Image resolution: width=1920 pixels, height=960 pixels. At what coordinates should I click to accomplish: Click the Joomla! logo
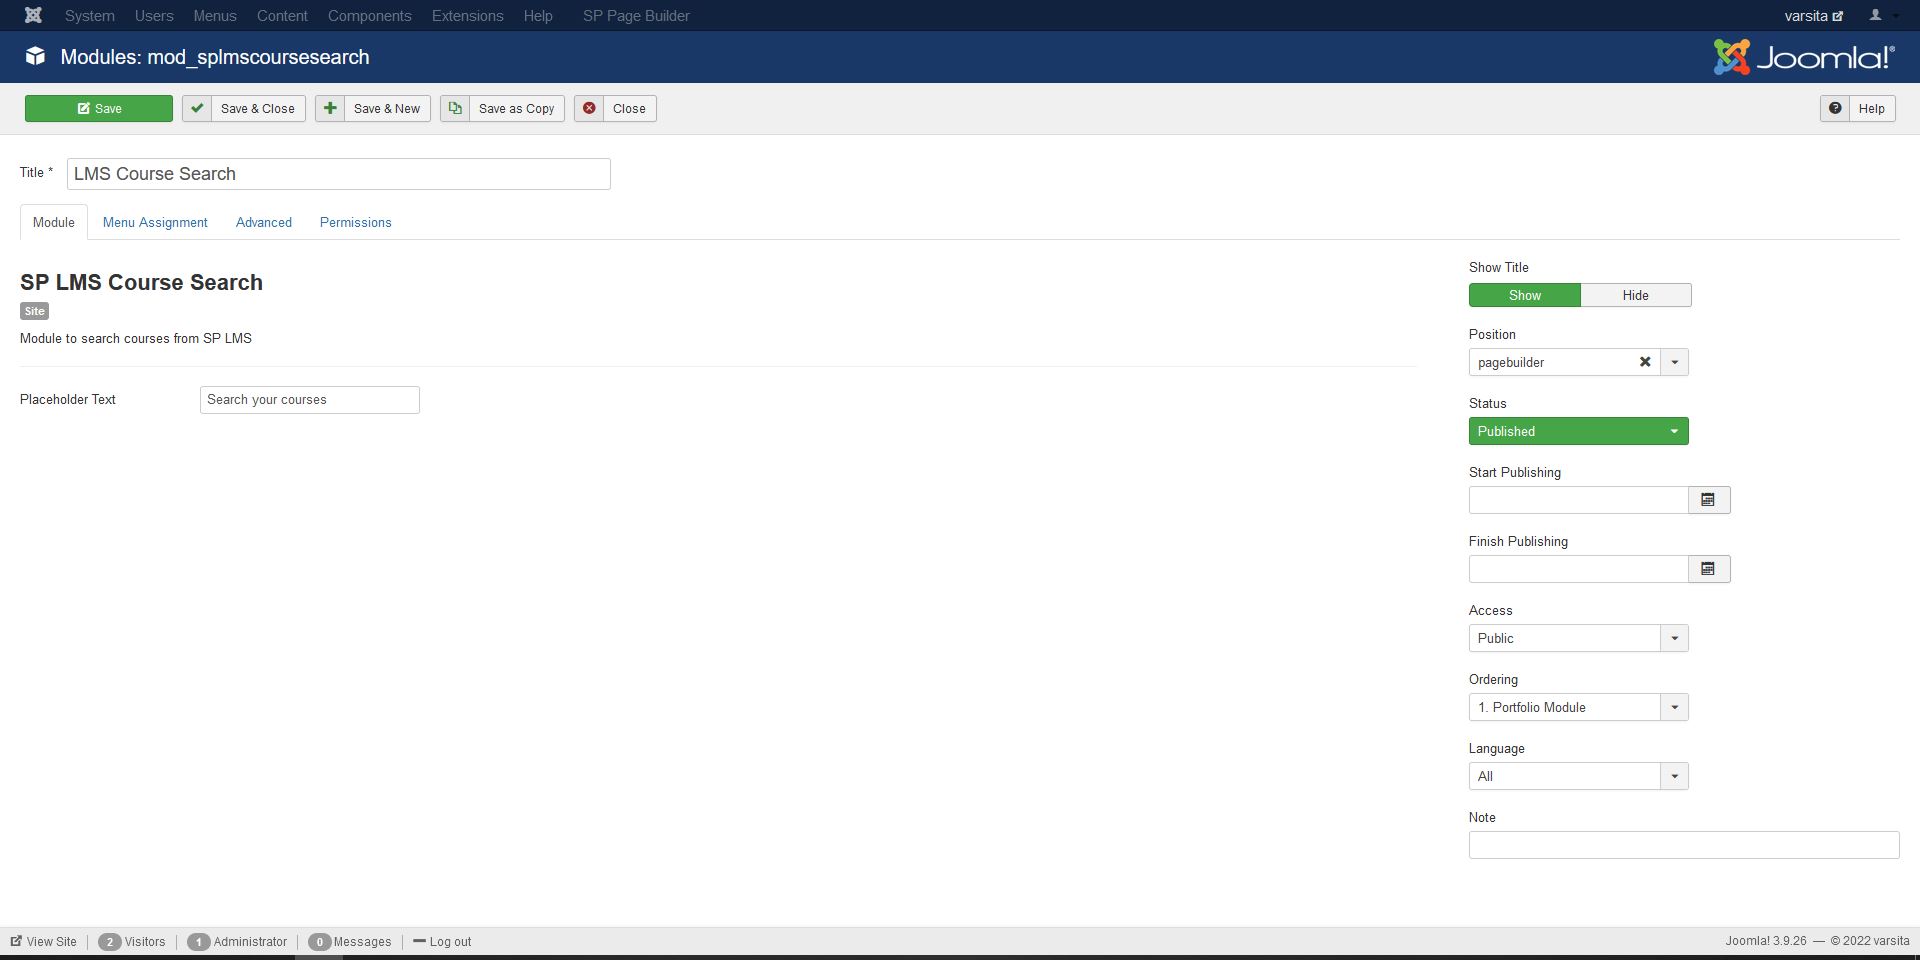pyautogui.click(x=1802, y=57)
